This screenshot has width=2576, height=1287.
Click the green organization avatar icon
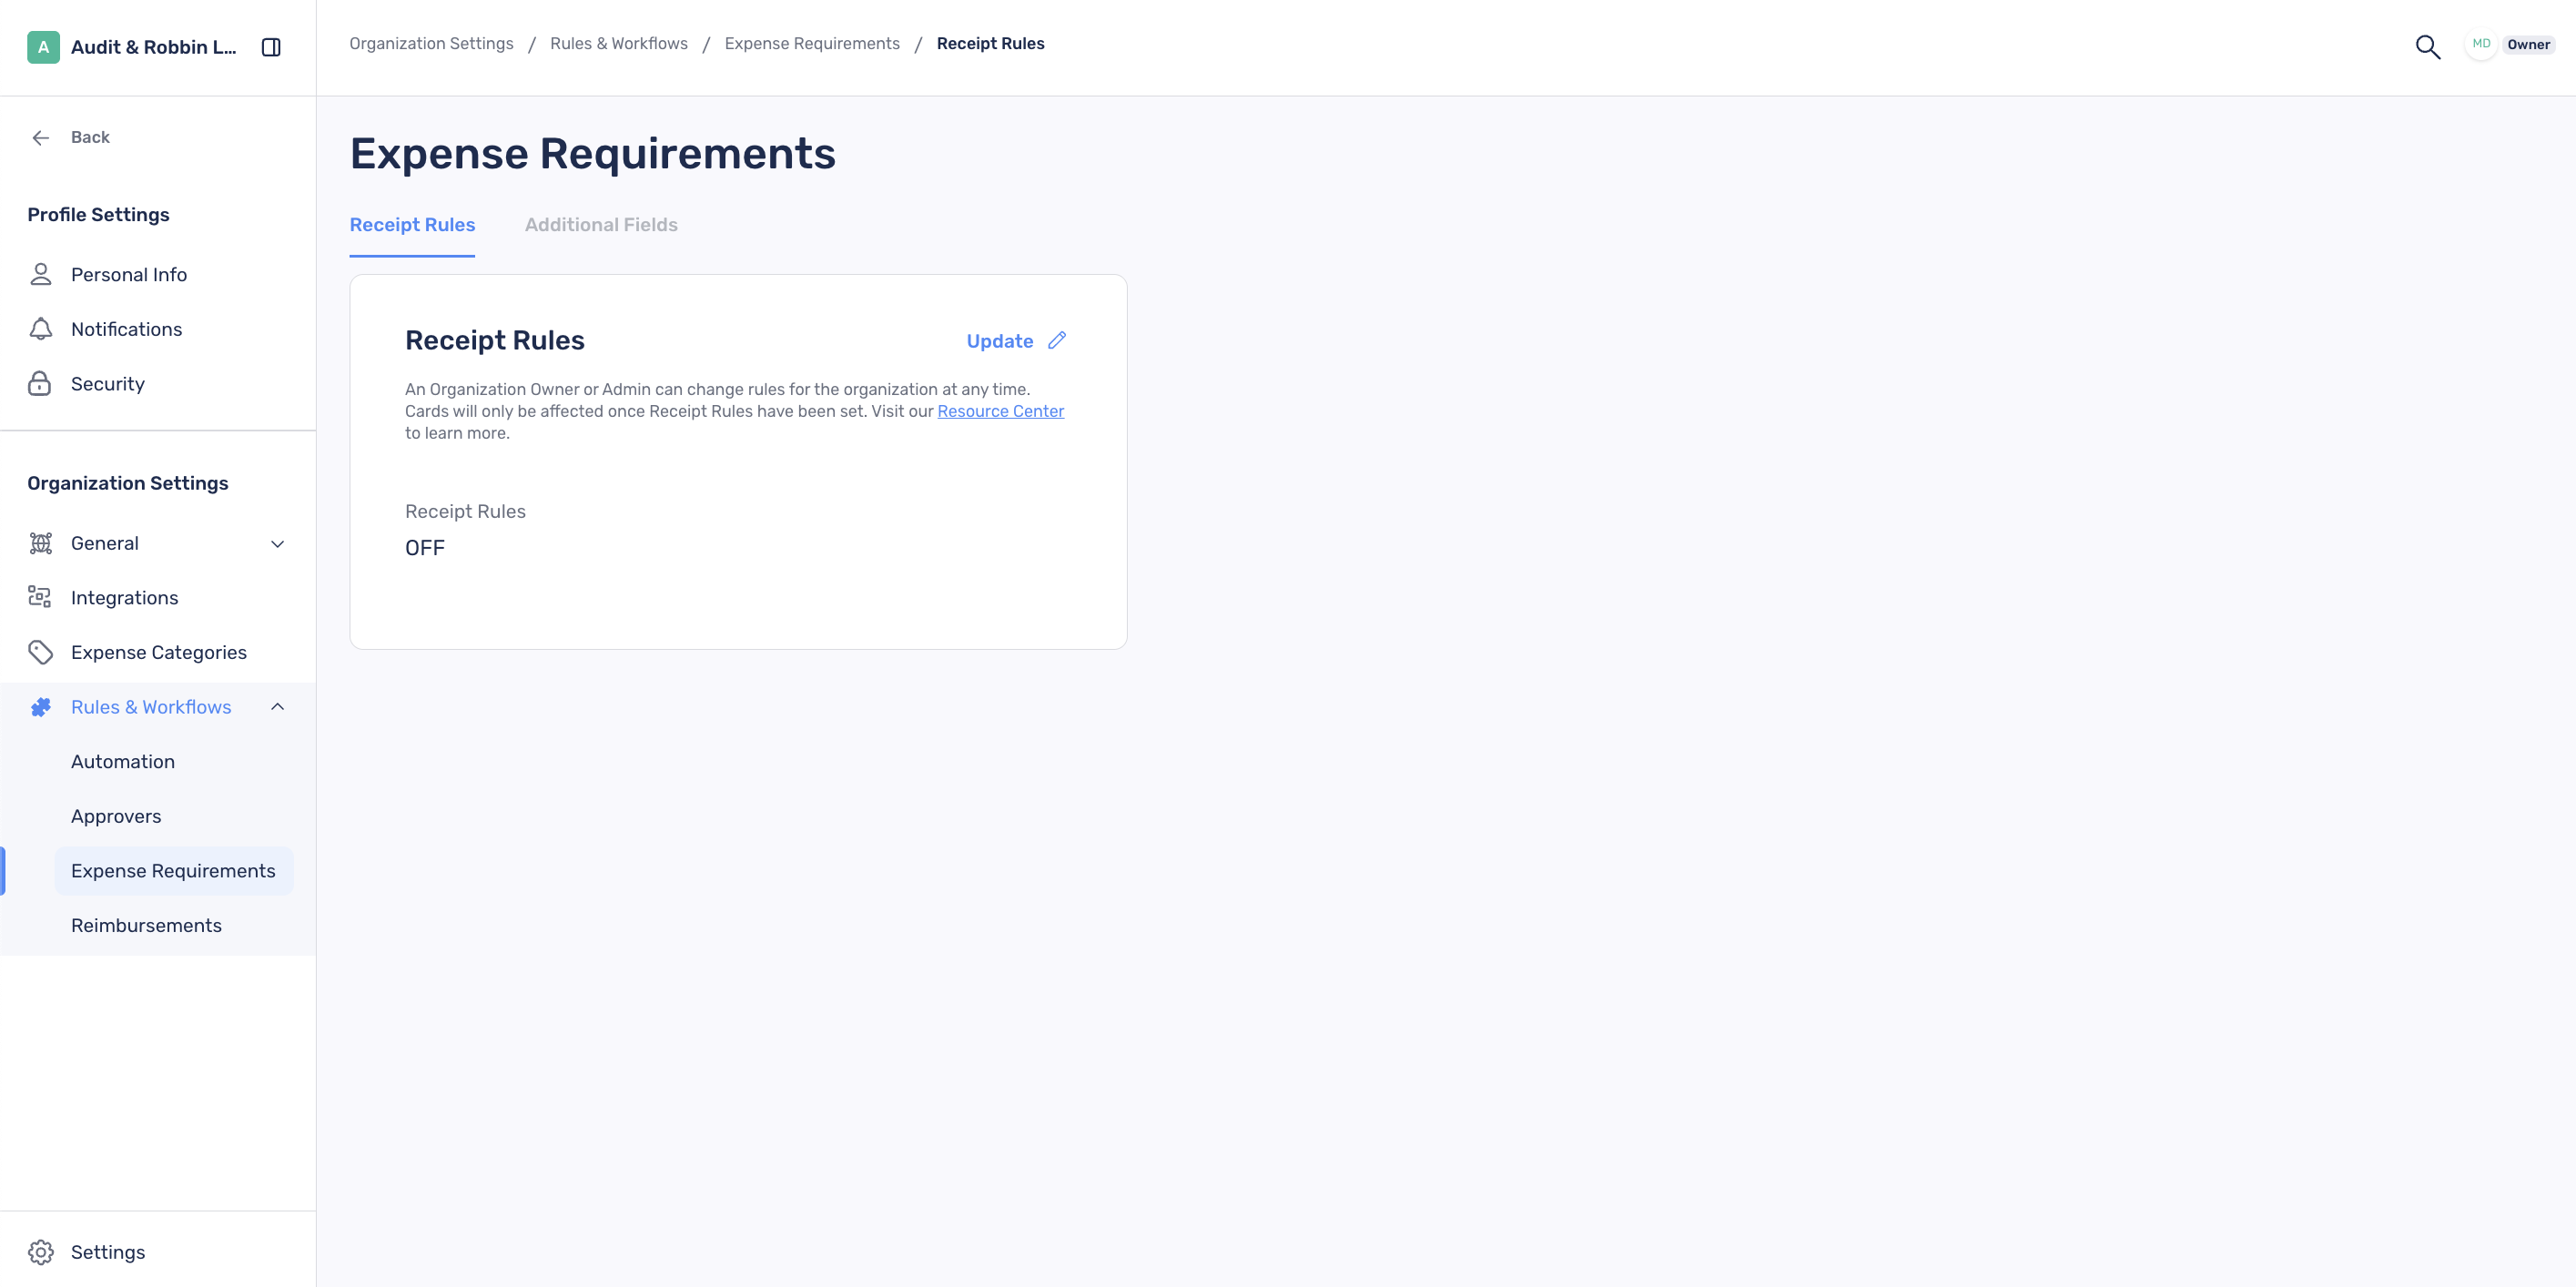pyautogui.click(x=43, y=47)
